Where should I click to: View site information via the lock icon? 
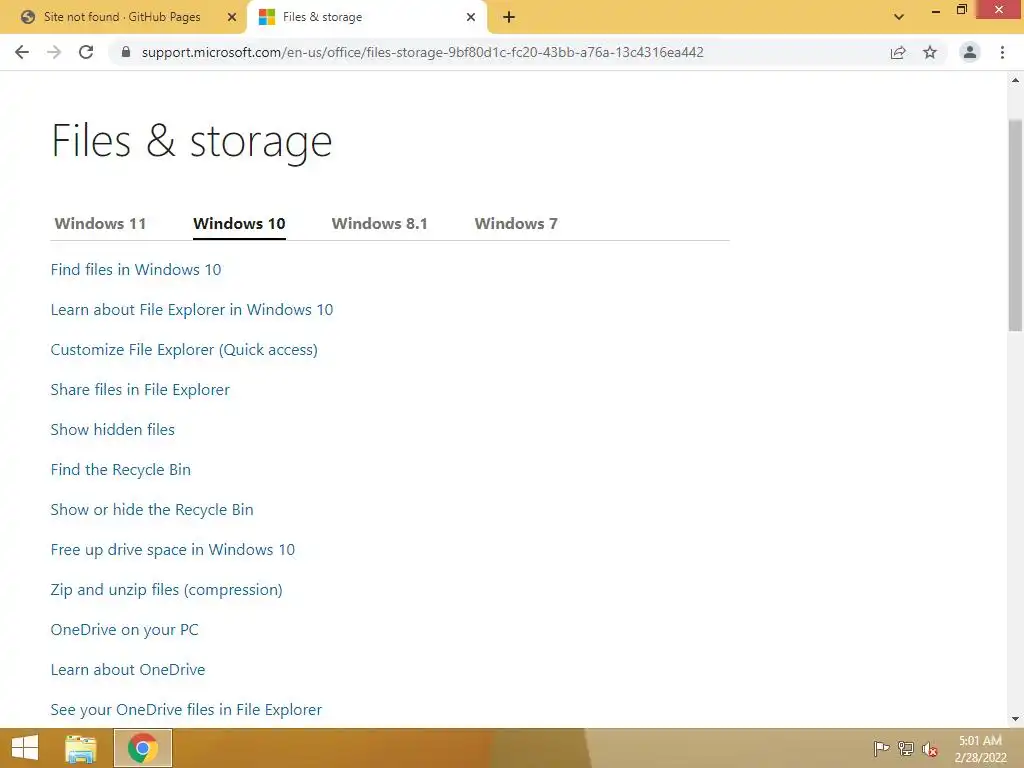126,52
